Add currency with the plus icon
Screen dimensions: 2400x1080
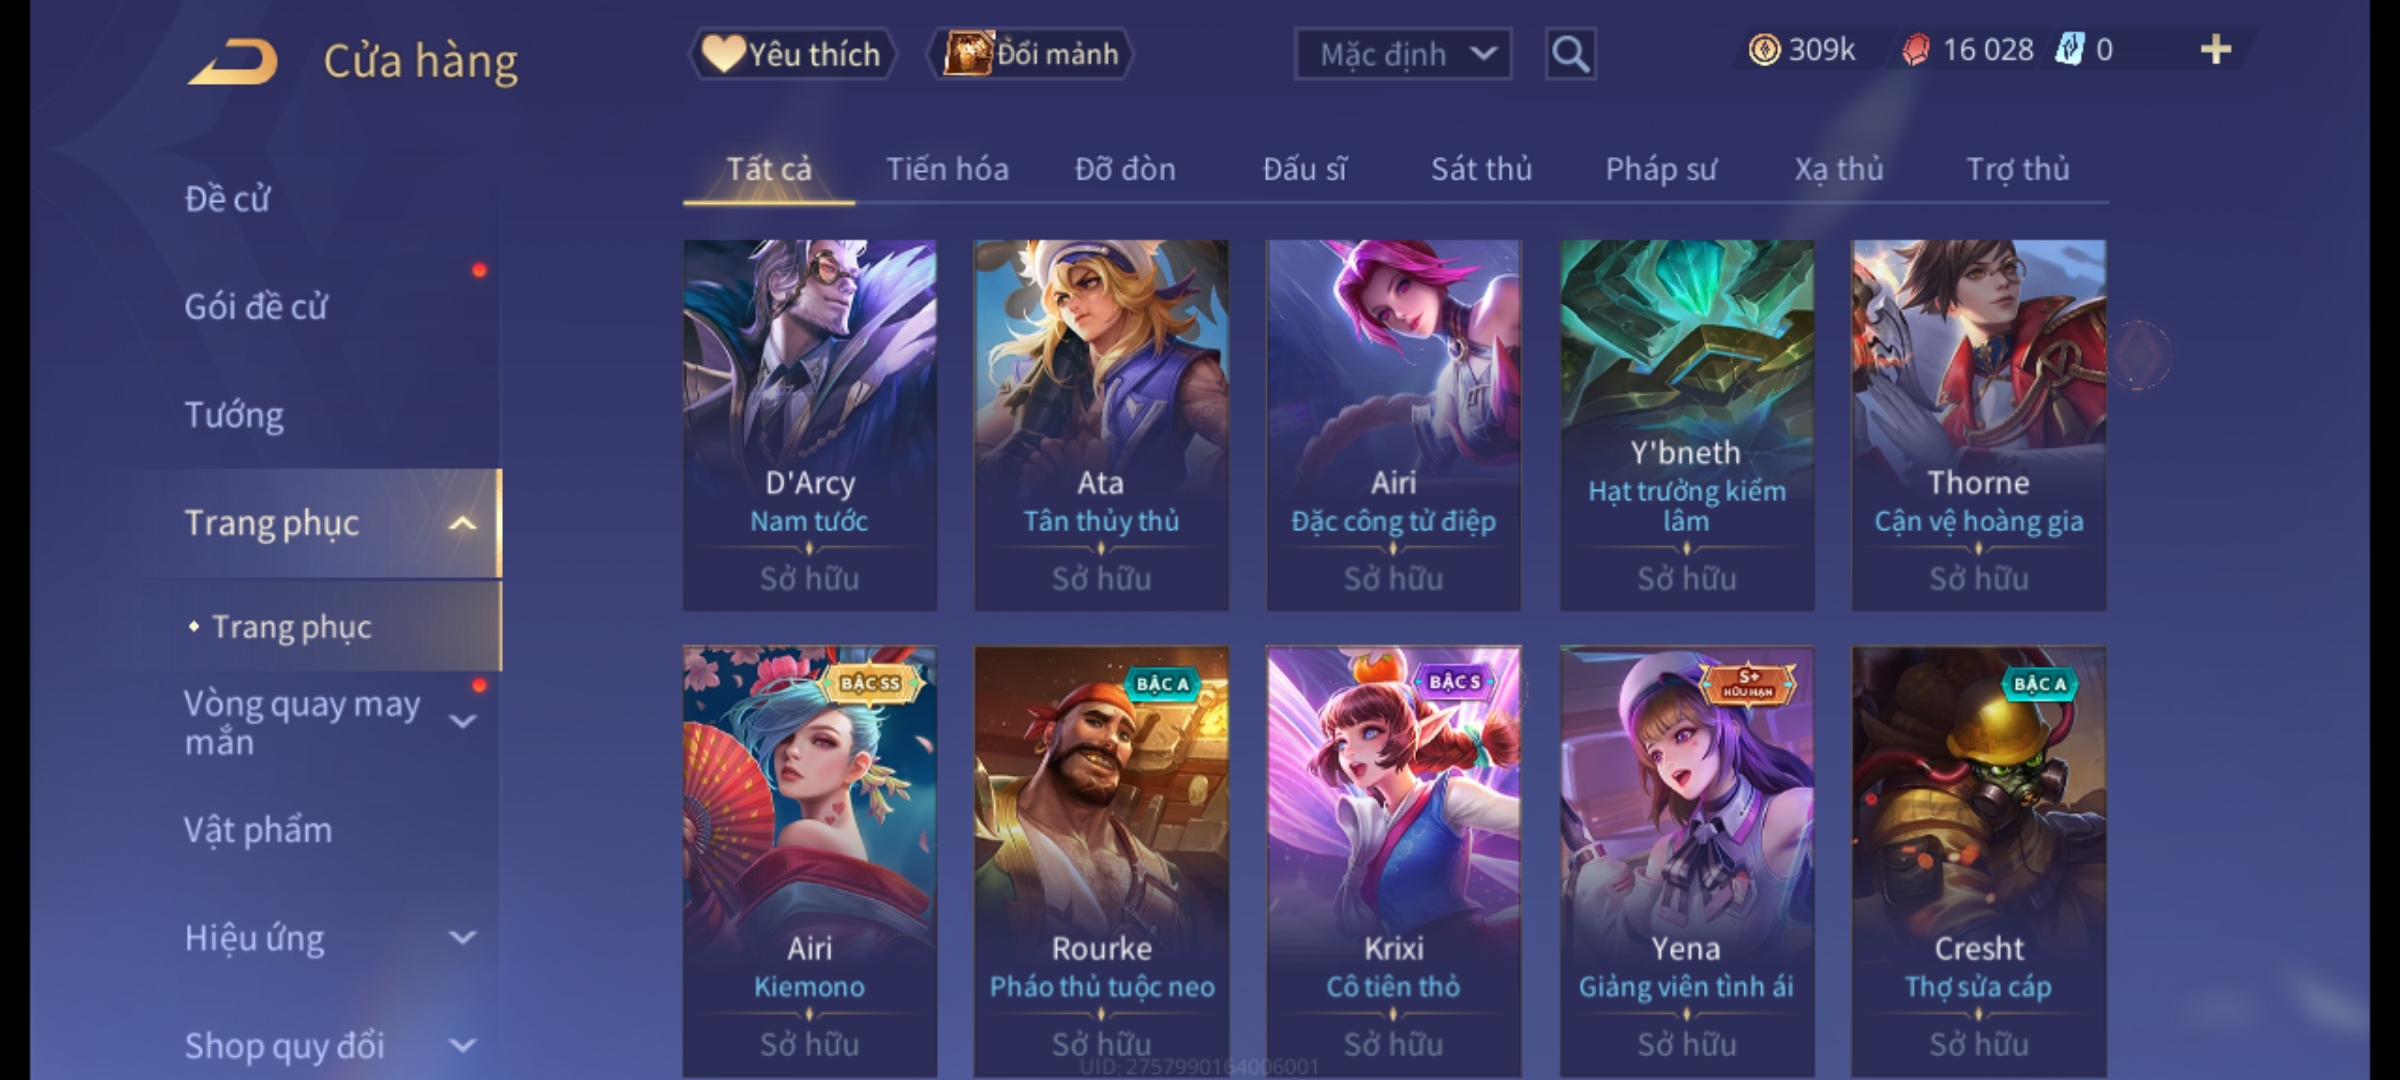[x=2216, y=50]
